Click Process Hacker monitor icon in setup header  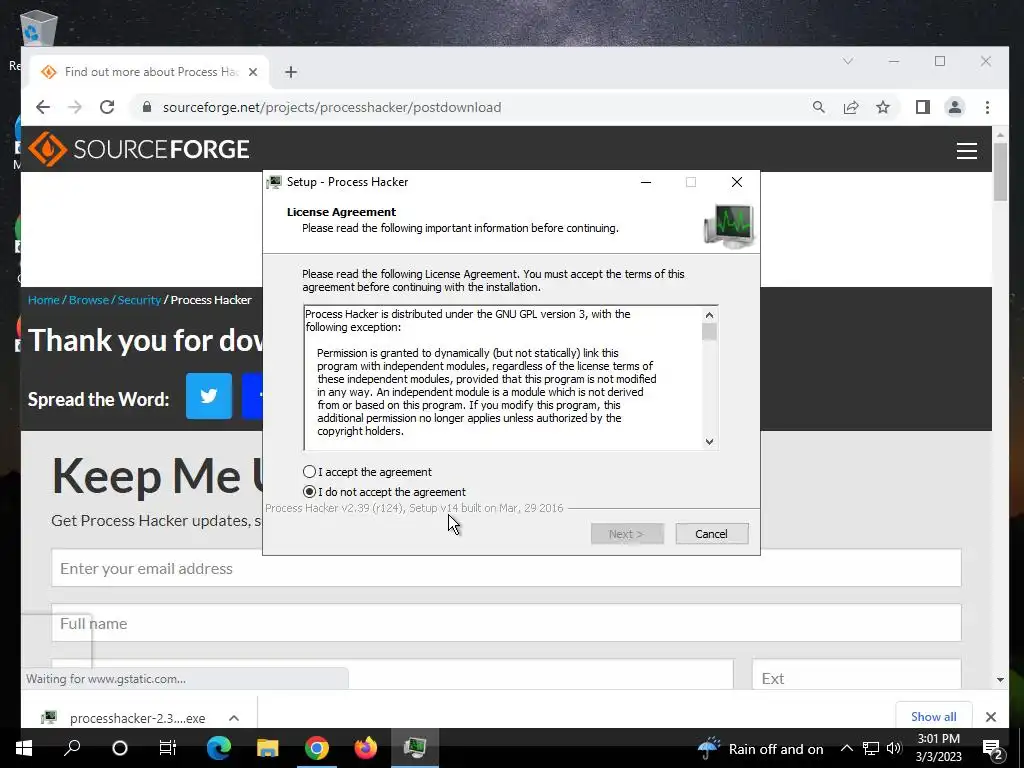[729, 225]
